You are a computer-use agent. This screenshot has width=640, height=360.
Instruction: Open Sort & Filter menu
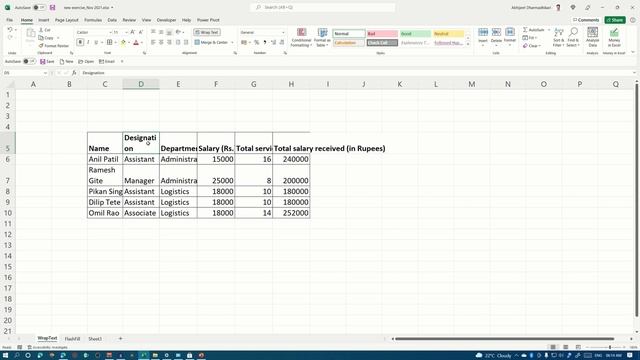click(558, 38)
